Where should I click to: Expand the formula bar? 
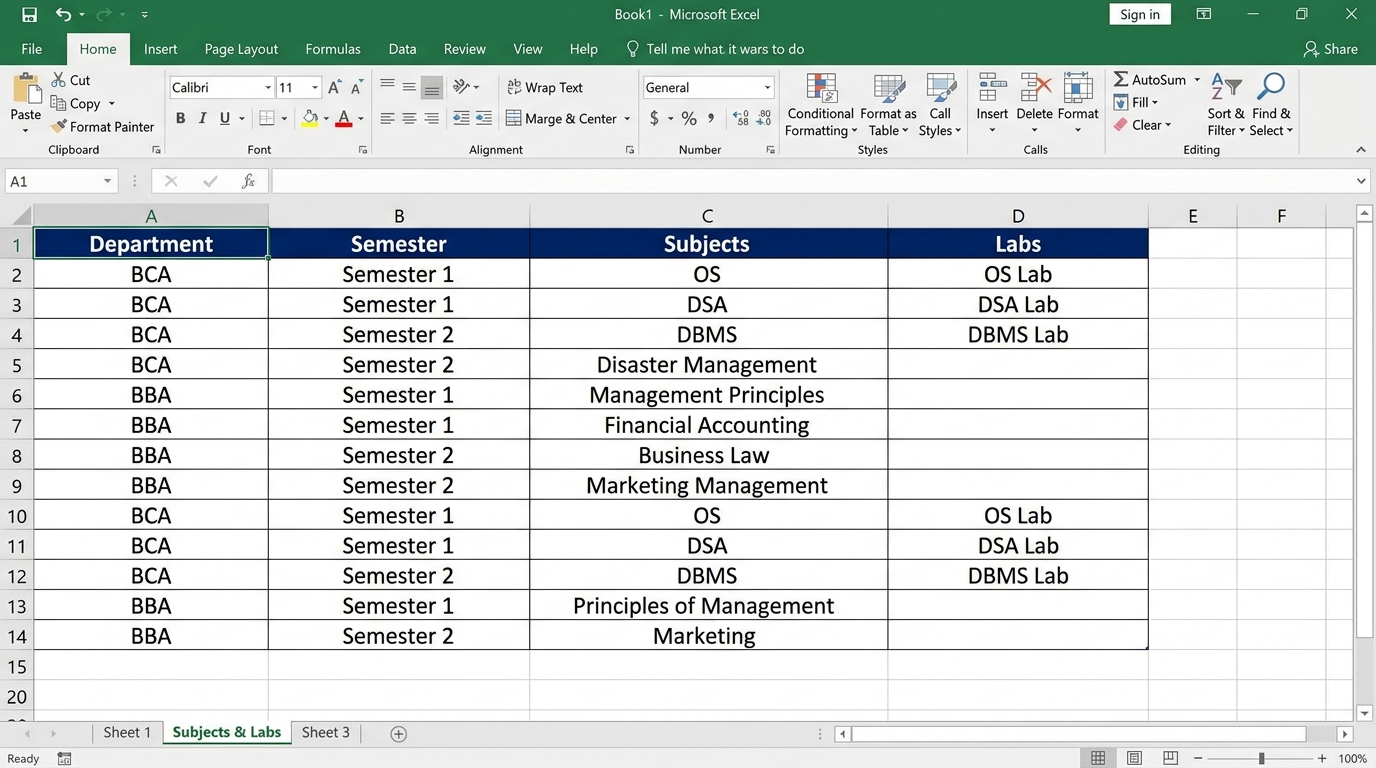click(x=1361, y=181)
